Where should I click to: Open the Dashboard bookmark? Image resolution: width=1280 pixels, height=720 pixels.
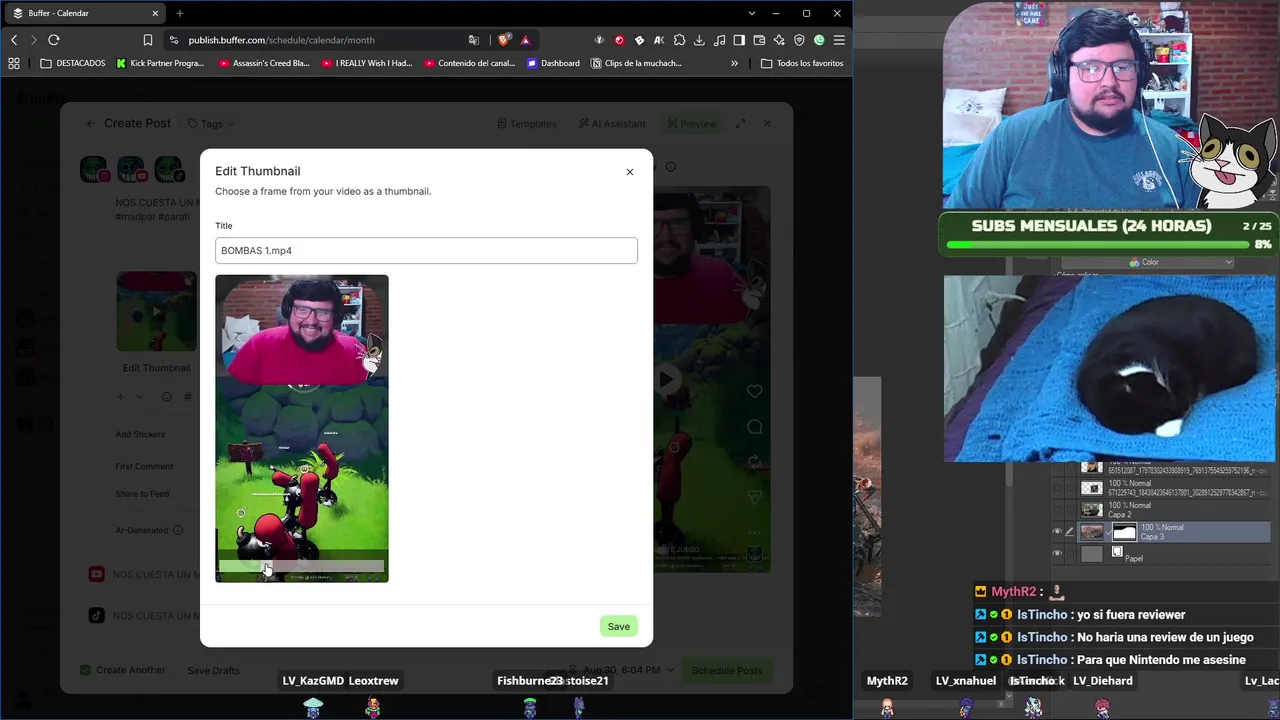553,63
